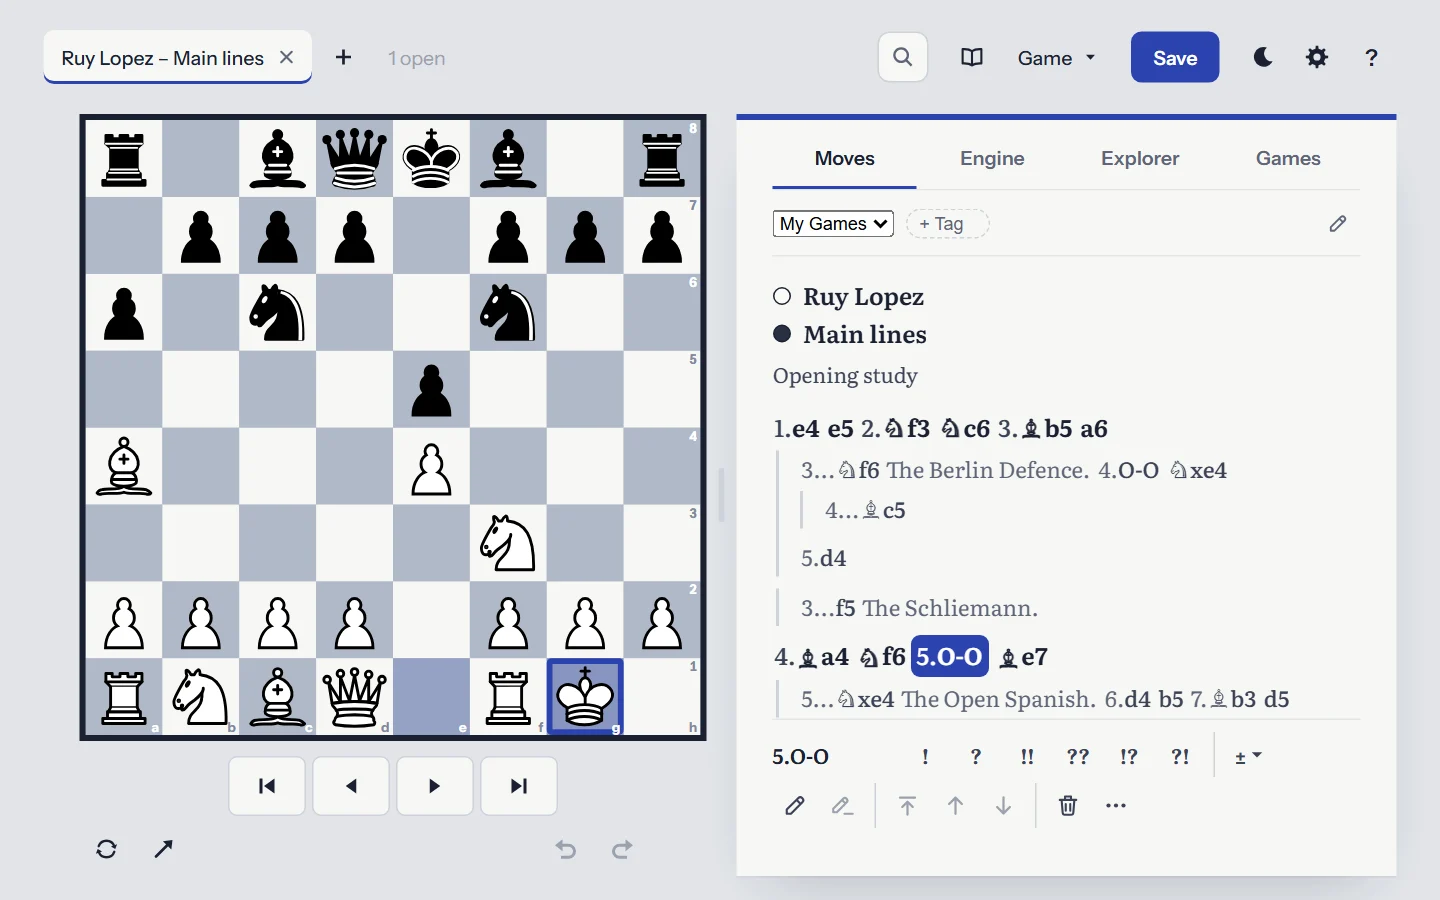Screen dimensions: 1440x900
Task: Flip the board with rotate icon
Action: [x=107, y=849]
